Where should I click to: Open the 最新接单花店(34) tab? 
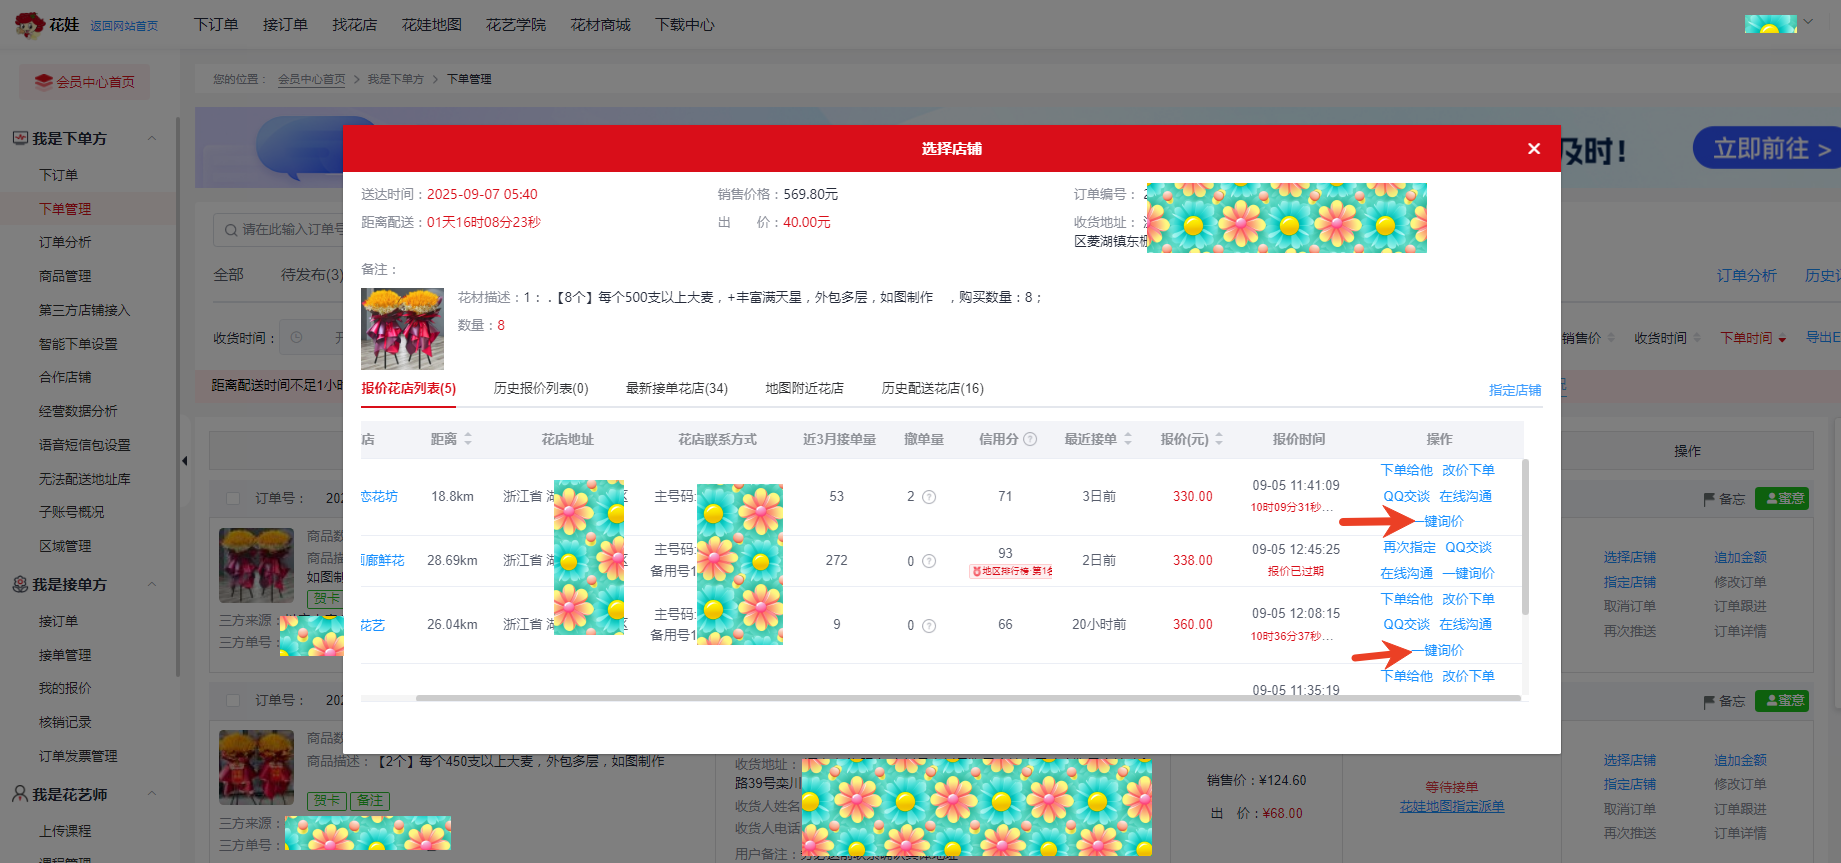tap(677, 388)
